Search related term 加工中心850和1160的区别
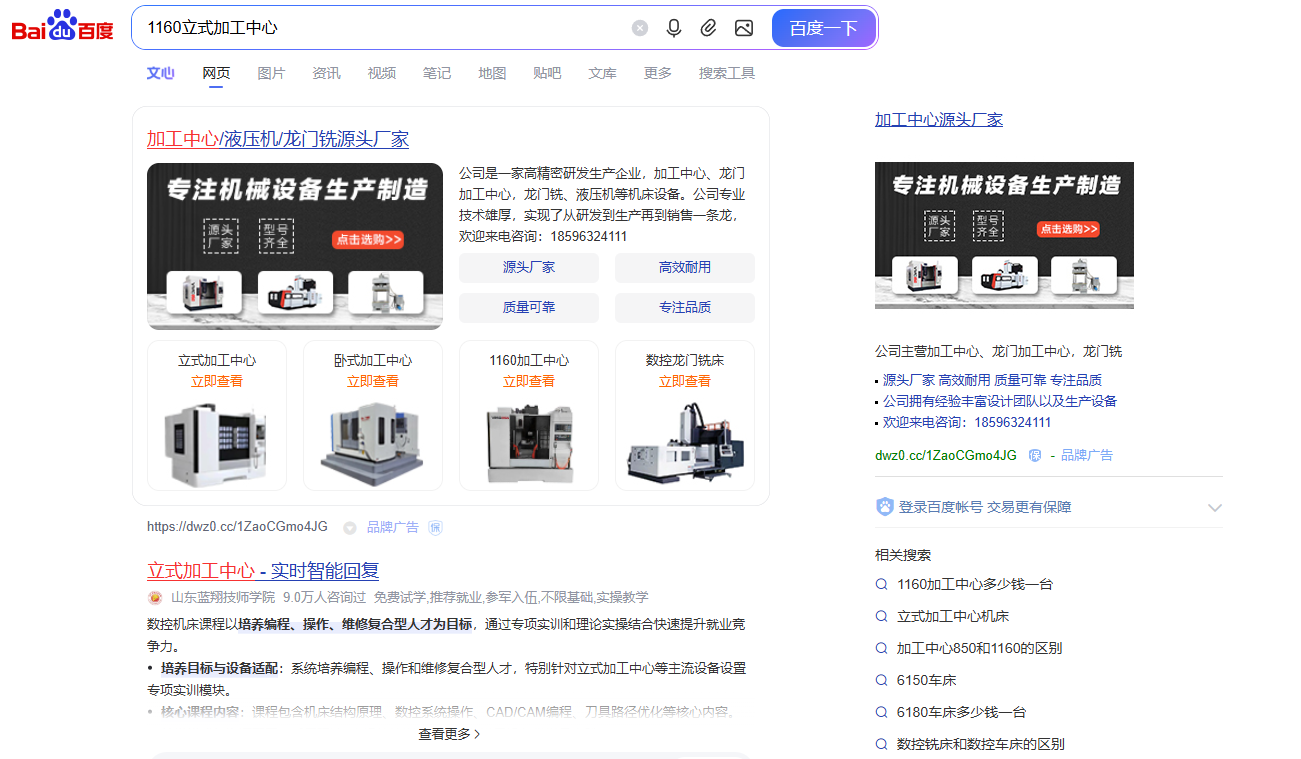The height and width of the screenshot is (759, 1301). 979,648
